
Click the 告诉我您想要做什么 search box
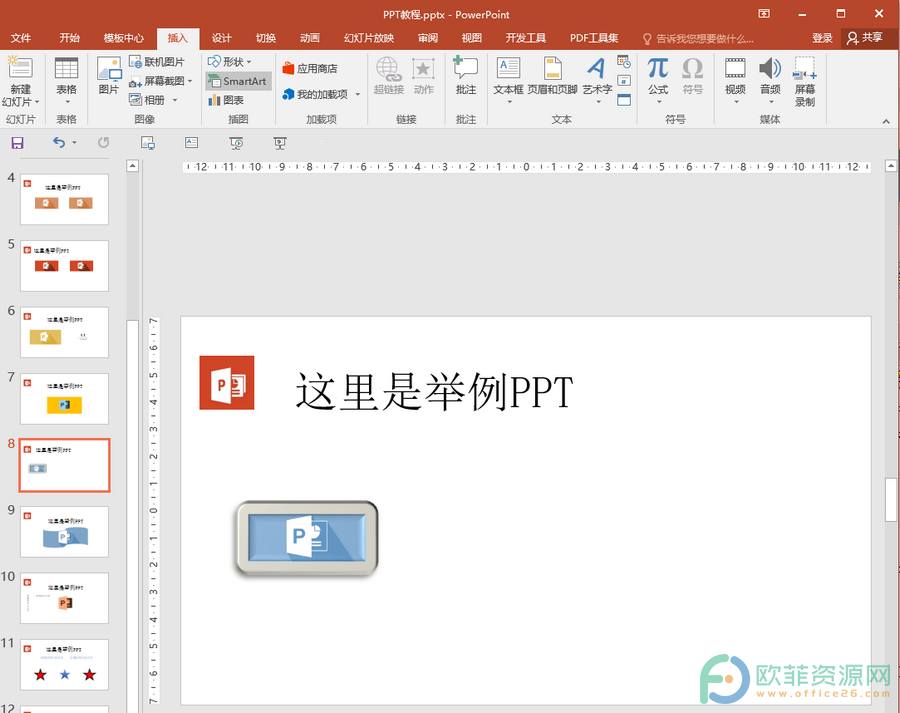click(x=698, y=38)
